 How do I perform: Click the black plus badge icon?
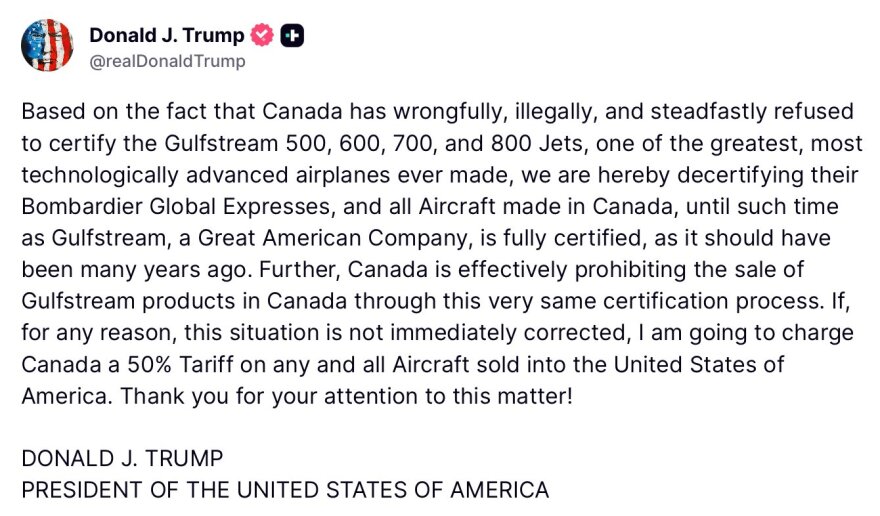tap(293, 36)
